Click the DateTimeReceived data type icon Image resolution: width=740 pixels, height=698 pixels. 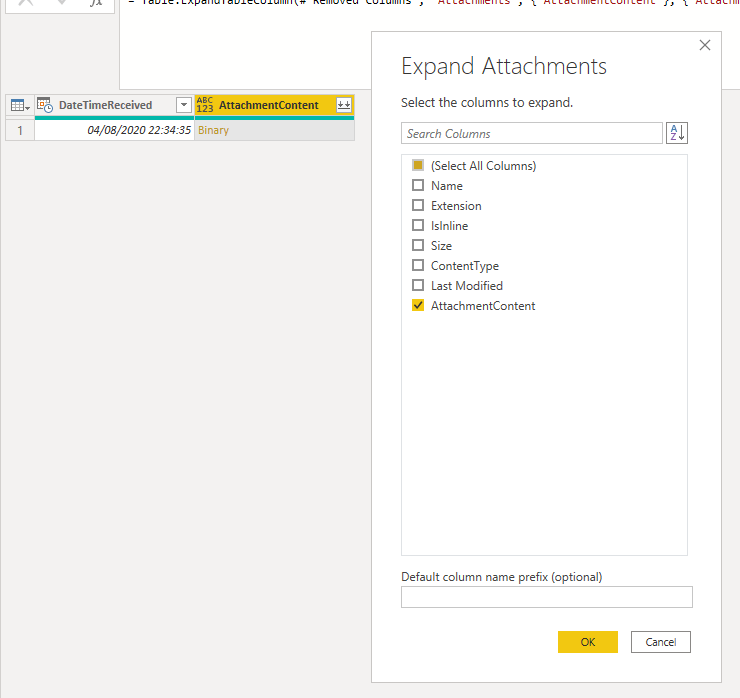(45, 105)
